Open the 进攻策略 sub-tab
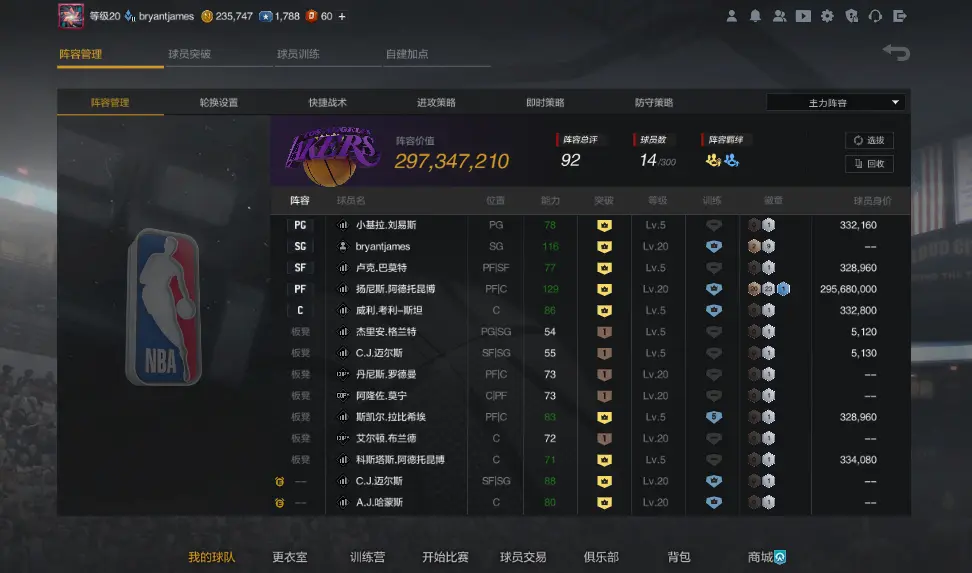972x573 pixels. [436, 102]
